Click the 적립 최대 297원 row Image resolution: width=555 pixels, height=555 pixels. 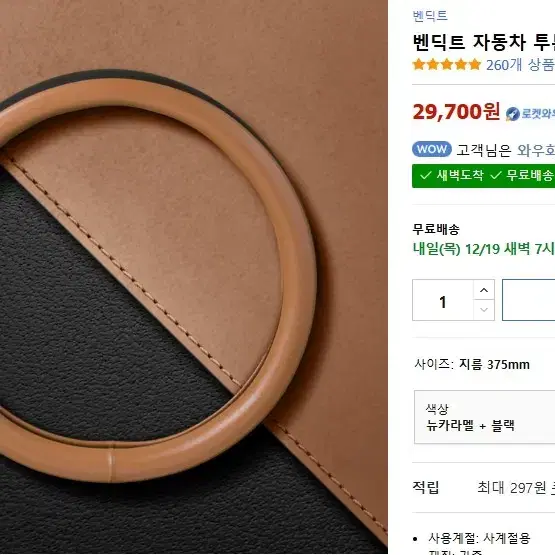click(484, 487)
